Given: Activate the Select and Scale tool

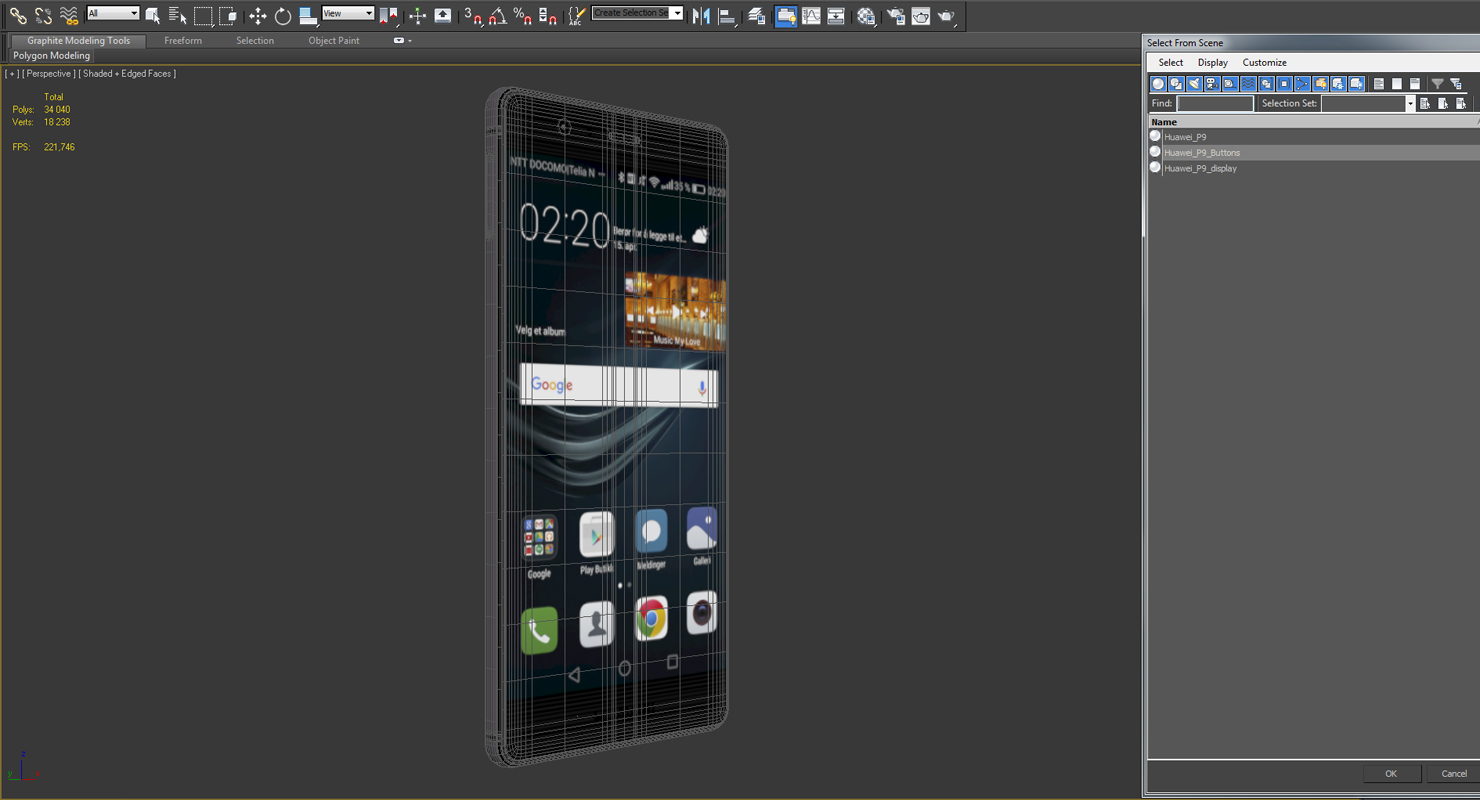Looking at the screenshot, I should tap(308, 15).
